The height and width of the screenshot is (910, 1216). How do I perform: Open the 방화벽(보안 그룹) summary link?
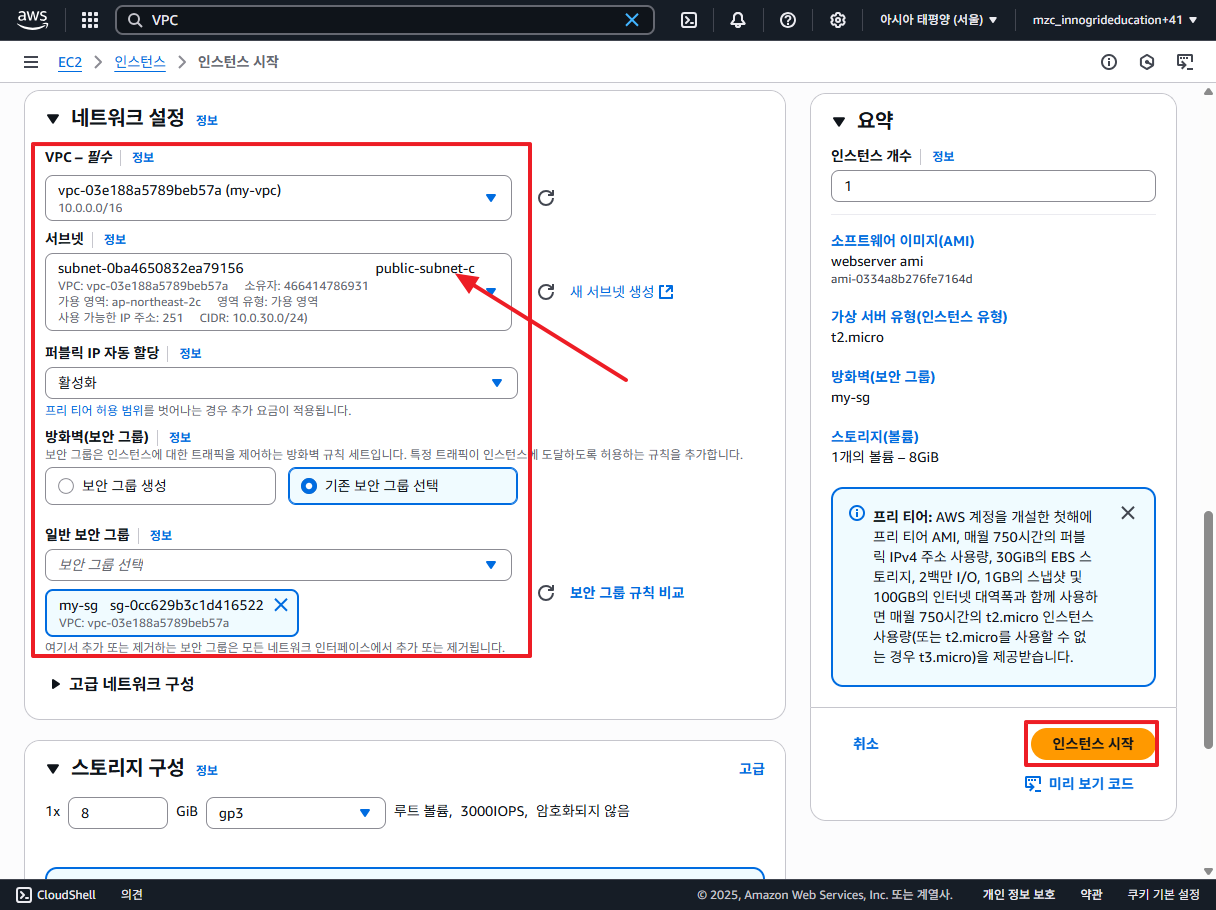click(x=883, y=377)
